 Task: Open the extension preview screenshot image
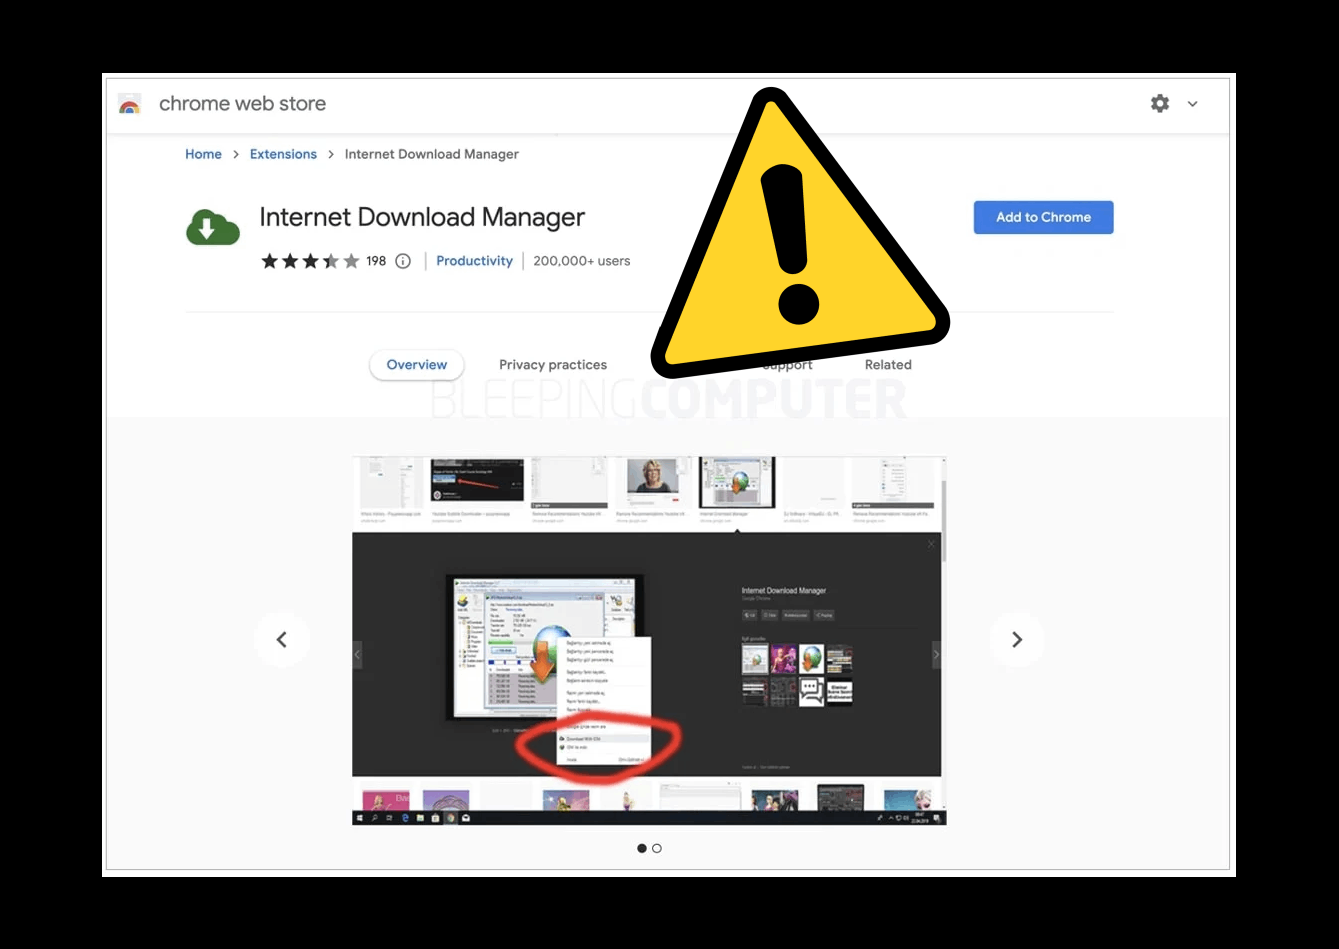tap(649, 641)
